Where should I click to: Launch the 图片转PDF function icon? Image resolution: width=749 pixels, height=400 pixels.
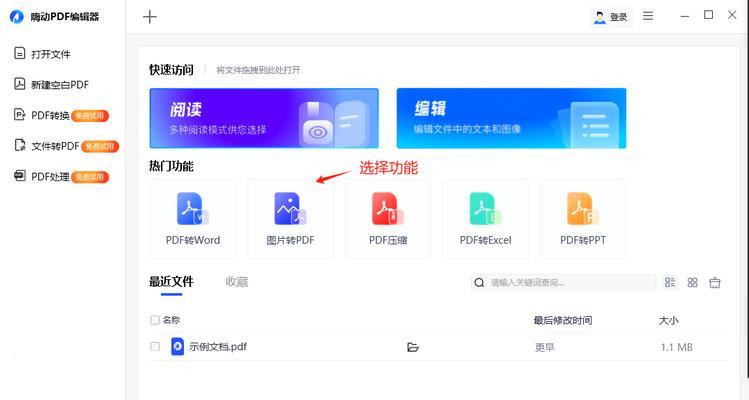(290, 209)
